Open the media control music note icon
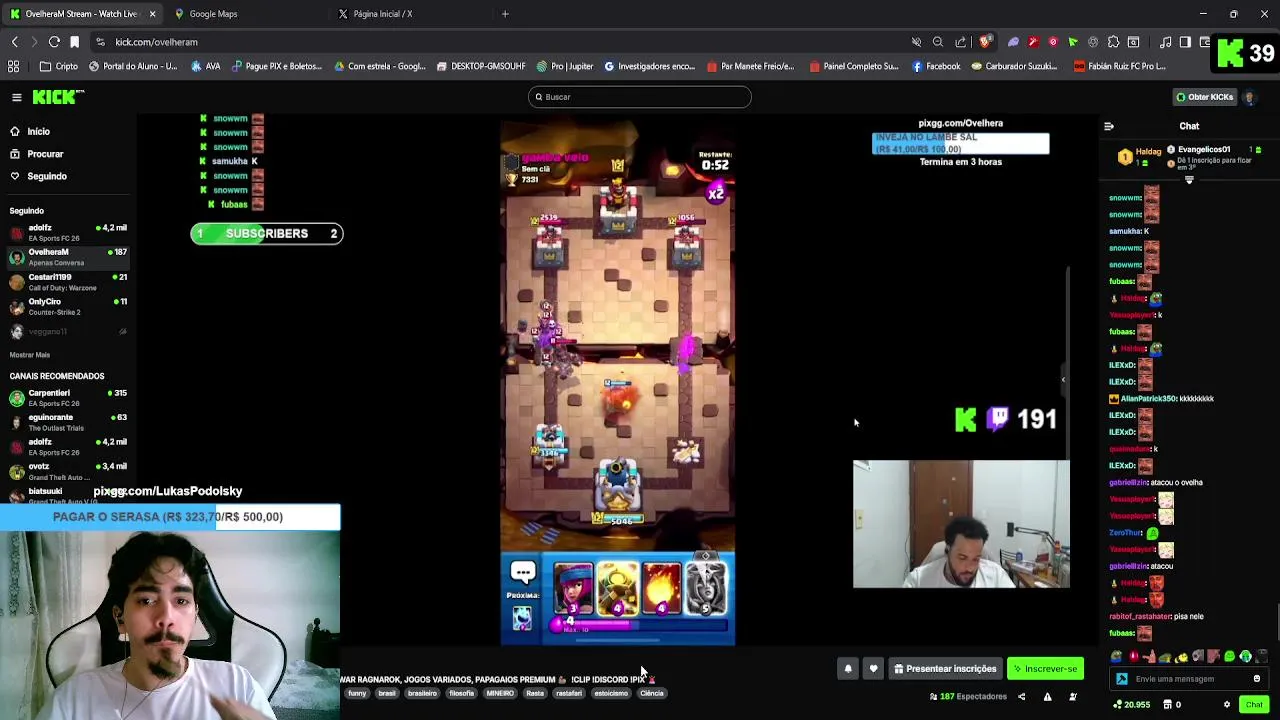The image size is (1280, 720). tap(1165, 42)
